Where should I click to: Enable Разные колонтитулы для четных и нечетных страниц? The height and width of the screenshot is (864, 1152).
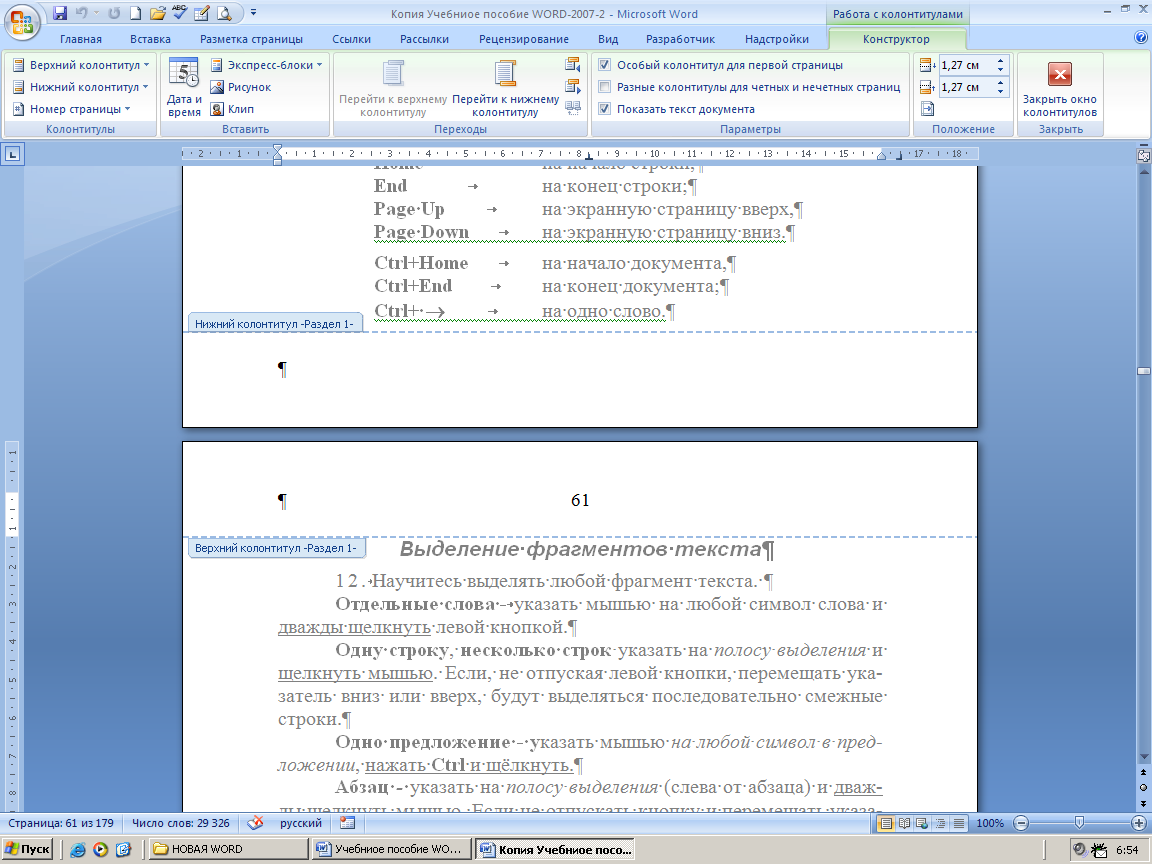click(604, 87)
